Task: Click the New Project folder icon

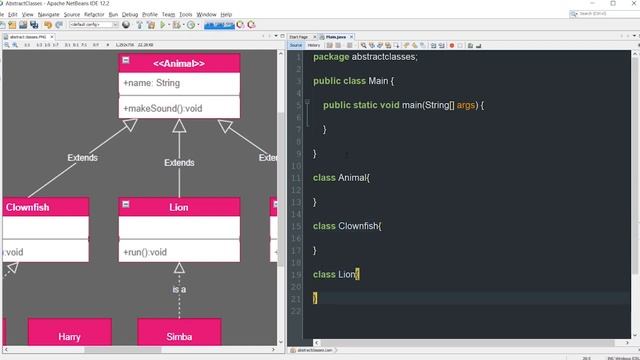Action: [x=12, y=25]
